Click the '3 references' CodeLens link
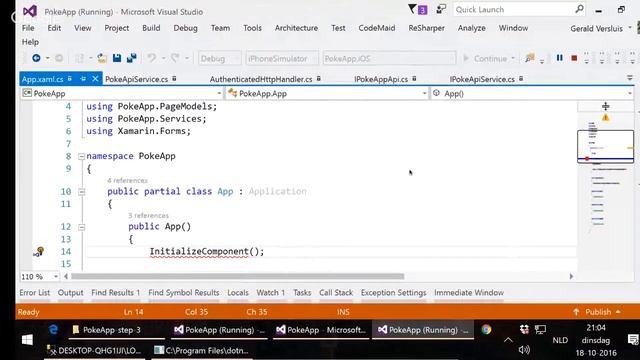The image size is (640, 360). point(148,215)
